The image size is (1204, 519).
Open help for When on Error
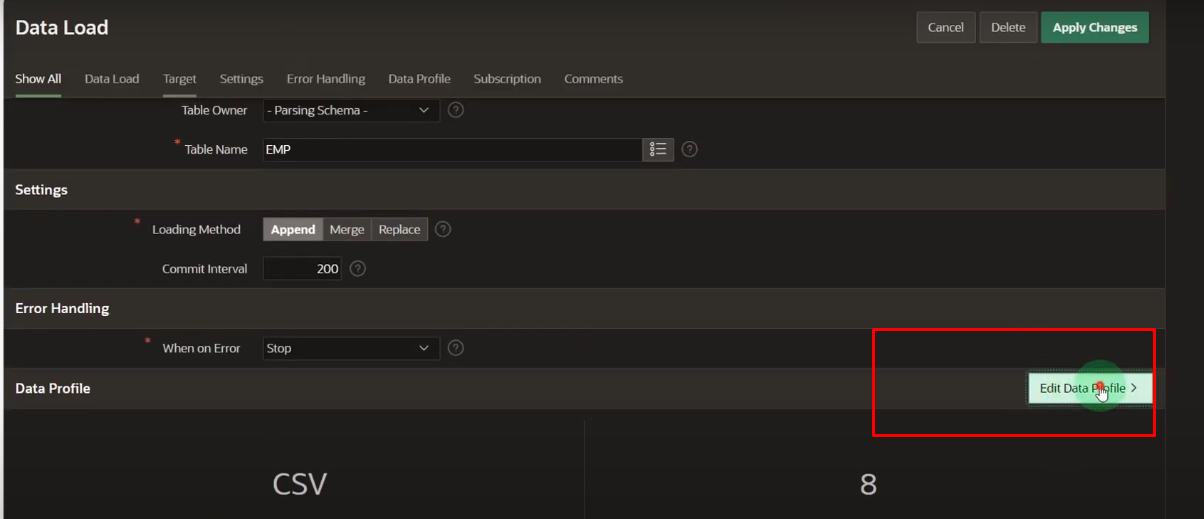(456, 348)
